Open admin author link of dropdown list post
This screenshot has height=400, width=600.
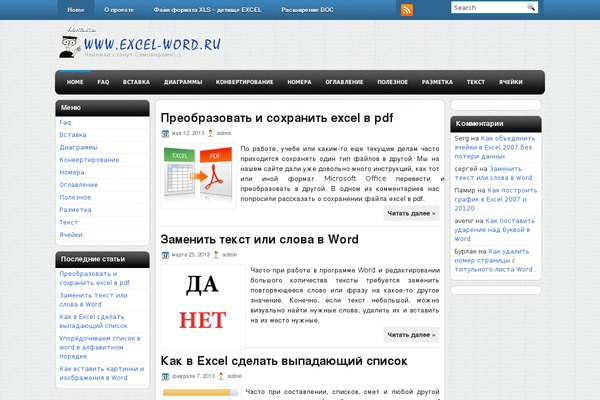[235, 376]
